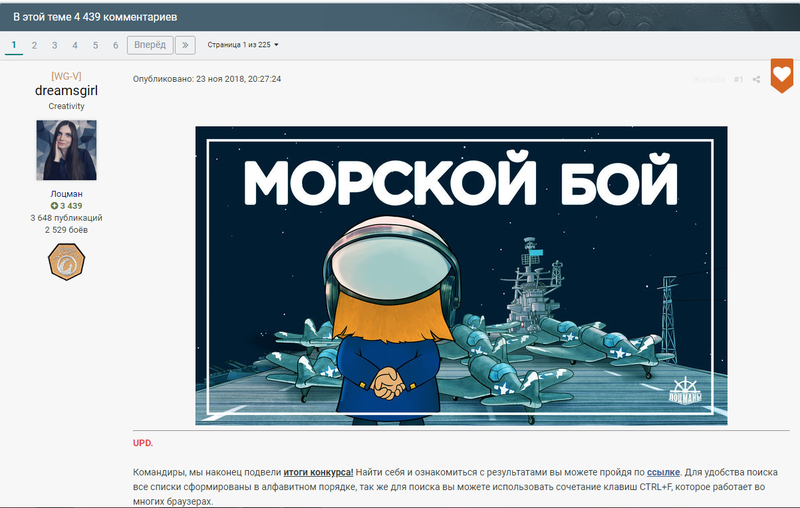Switch to page 6
800x508 pixels.
[116, 45]
